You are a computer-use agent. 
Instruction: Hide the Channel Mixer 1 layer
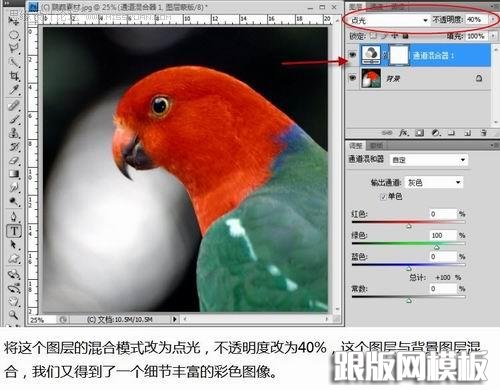pos(352,55)
